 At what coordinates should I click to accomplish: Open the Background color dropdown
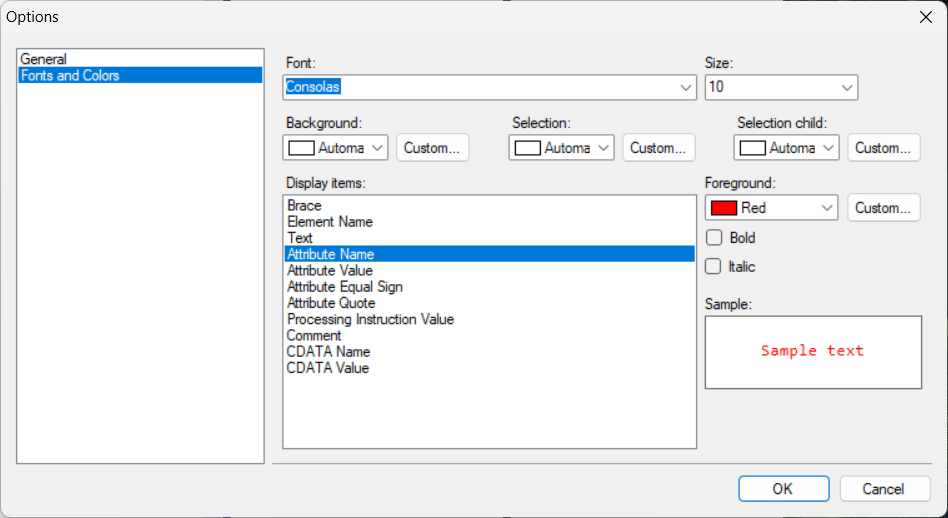(x=335, y=148)
